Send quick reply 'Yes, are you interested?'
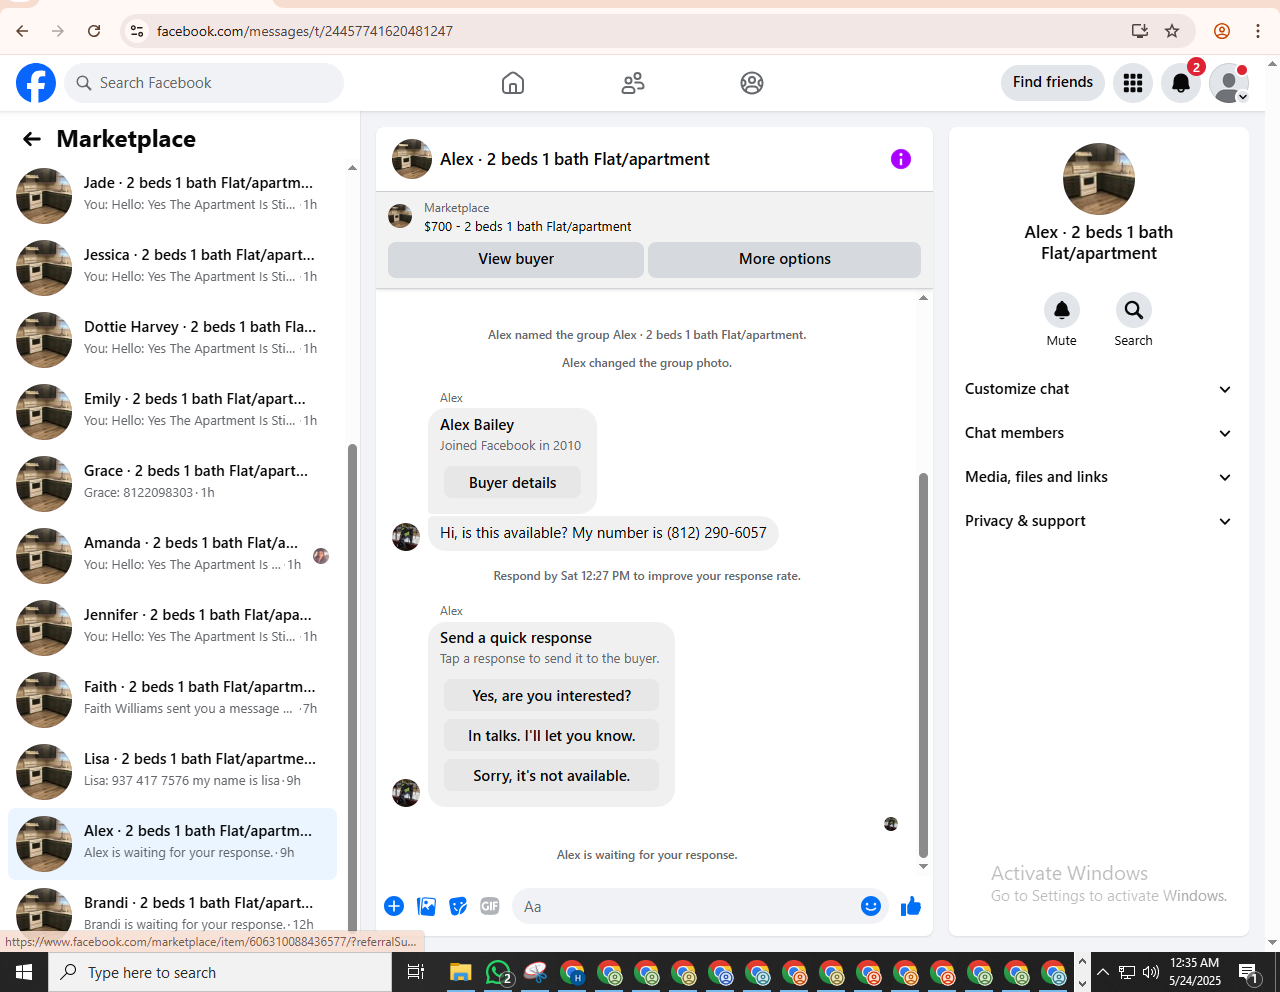The image size is (1280, 992). pyautogui.click(x=551, y=696)
